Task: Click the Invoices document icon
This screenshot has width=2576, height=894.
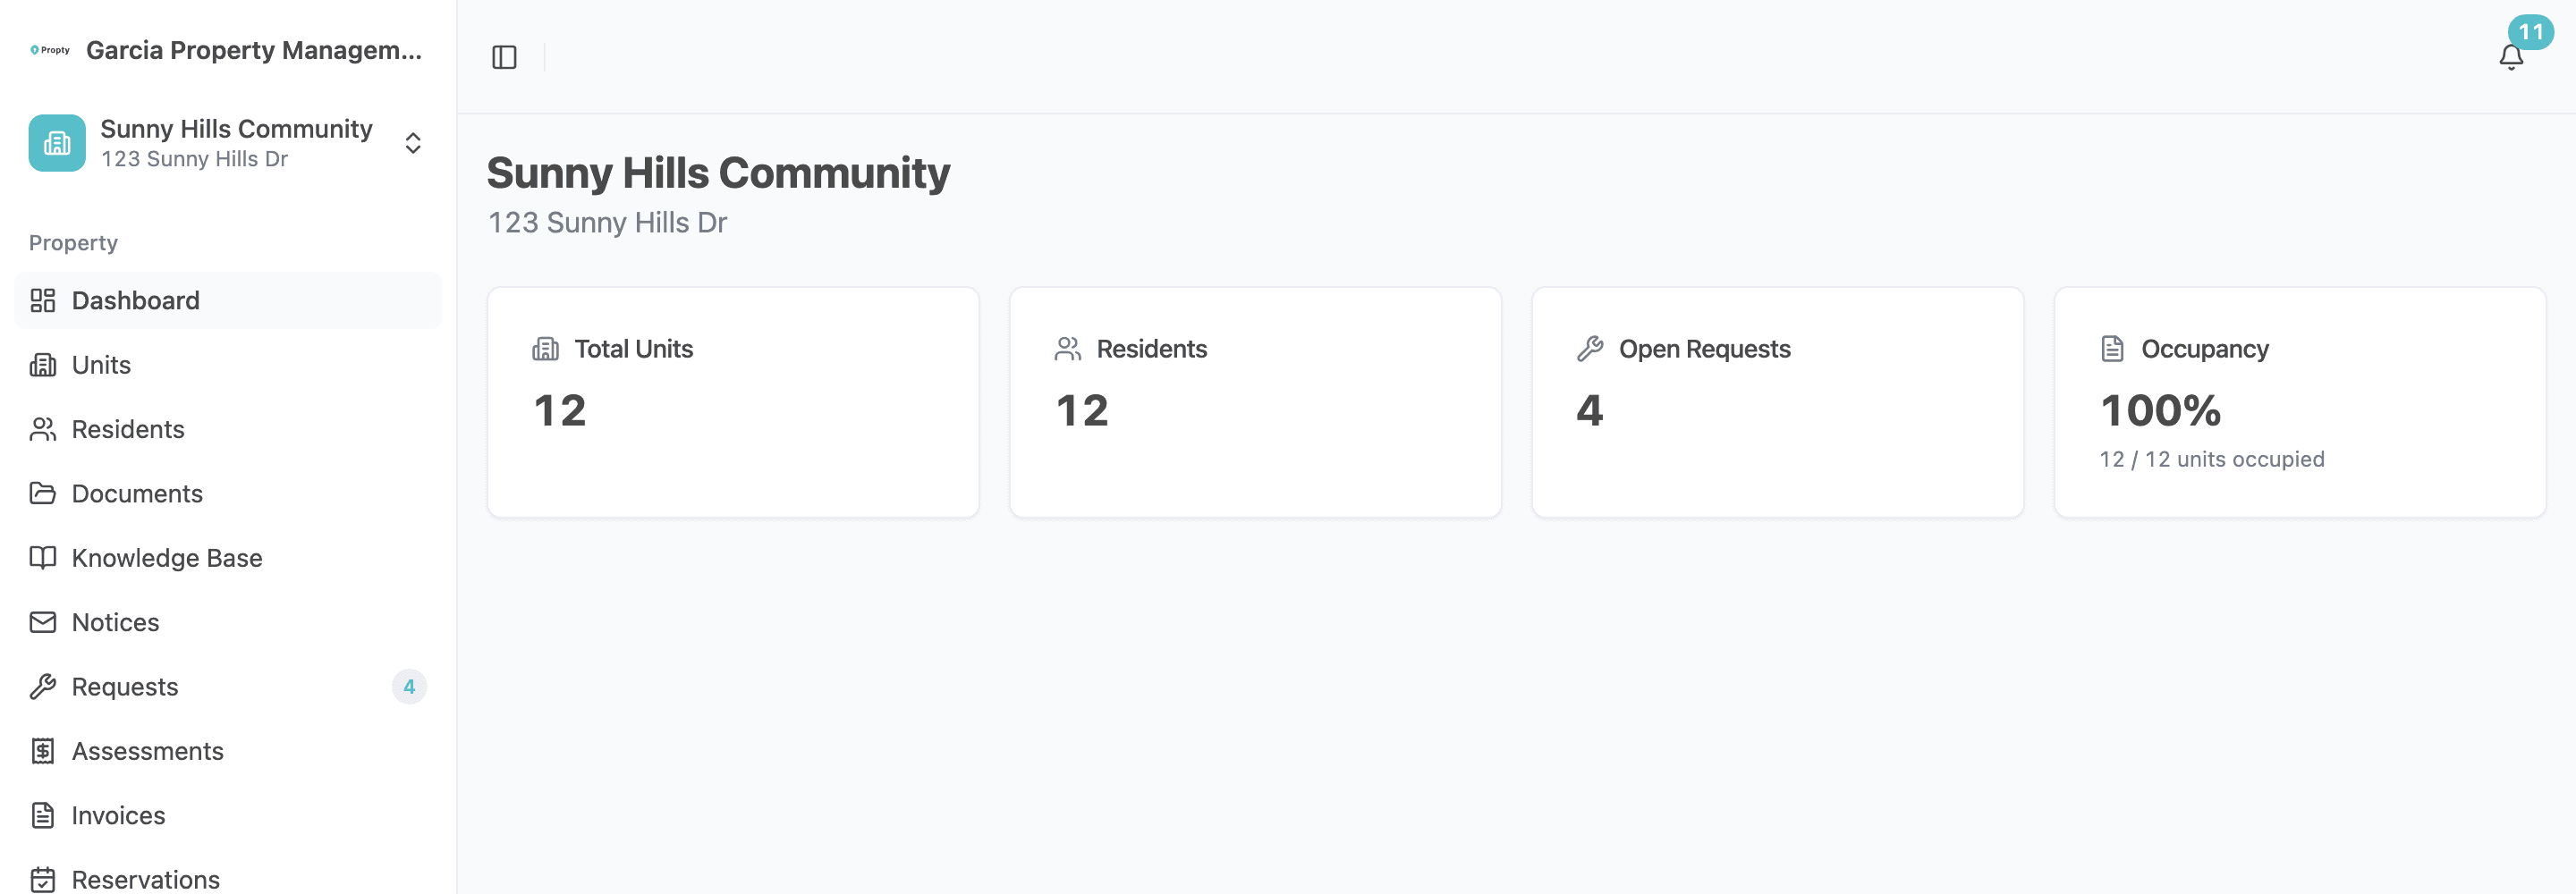Action: [43, 815]
